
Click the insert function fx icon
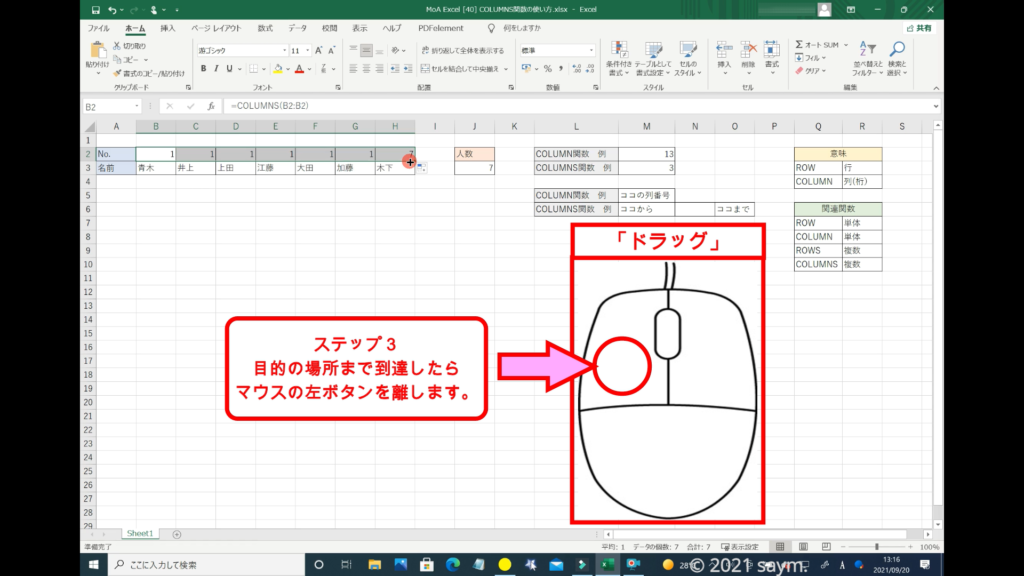click(210, 106)
